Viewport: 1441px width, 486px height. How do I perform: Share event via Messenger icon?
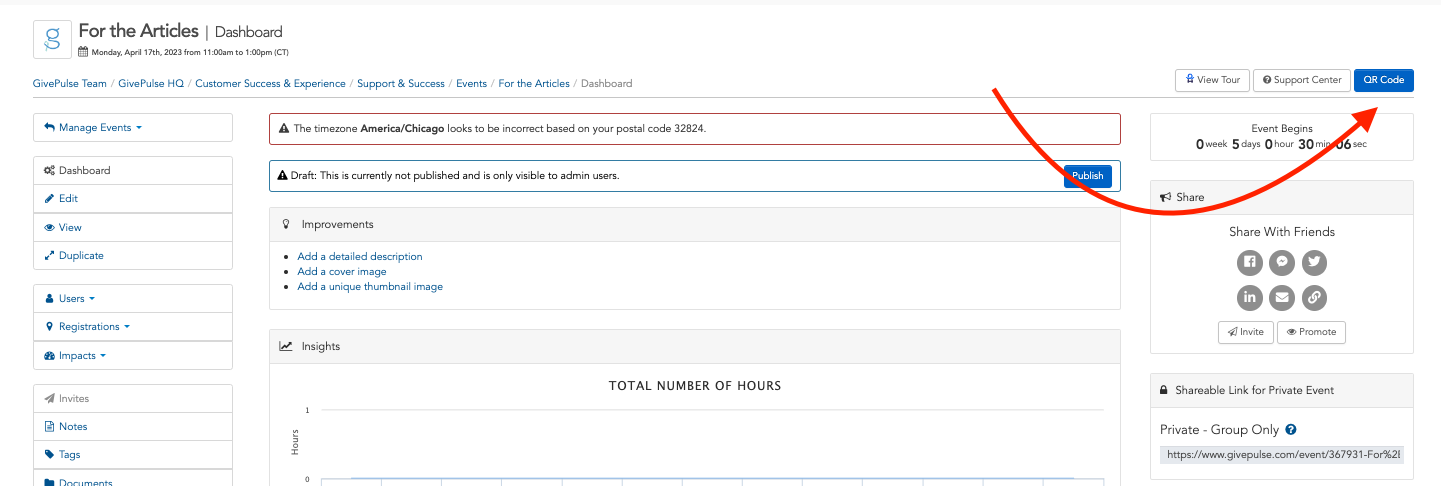[1282, 263]
